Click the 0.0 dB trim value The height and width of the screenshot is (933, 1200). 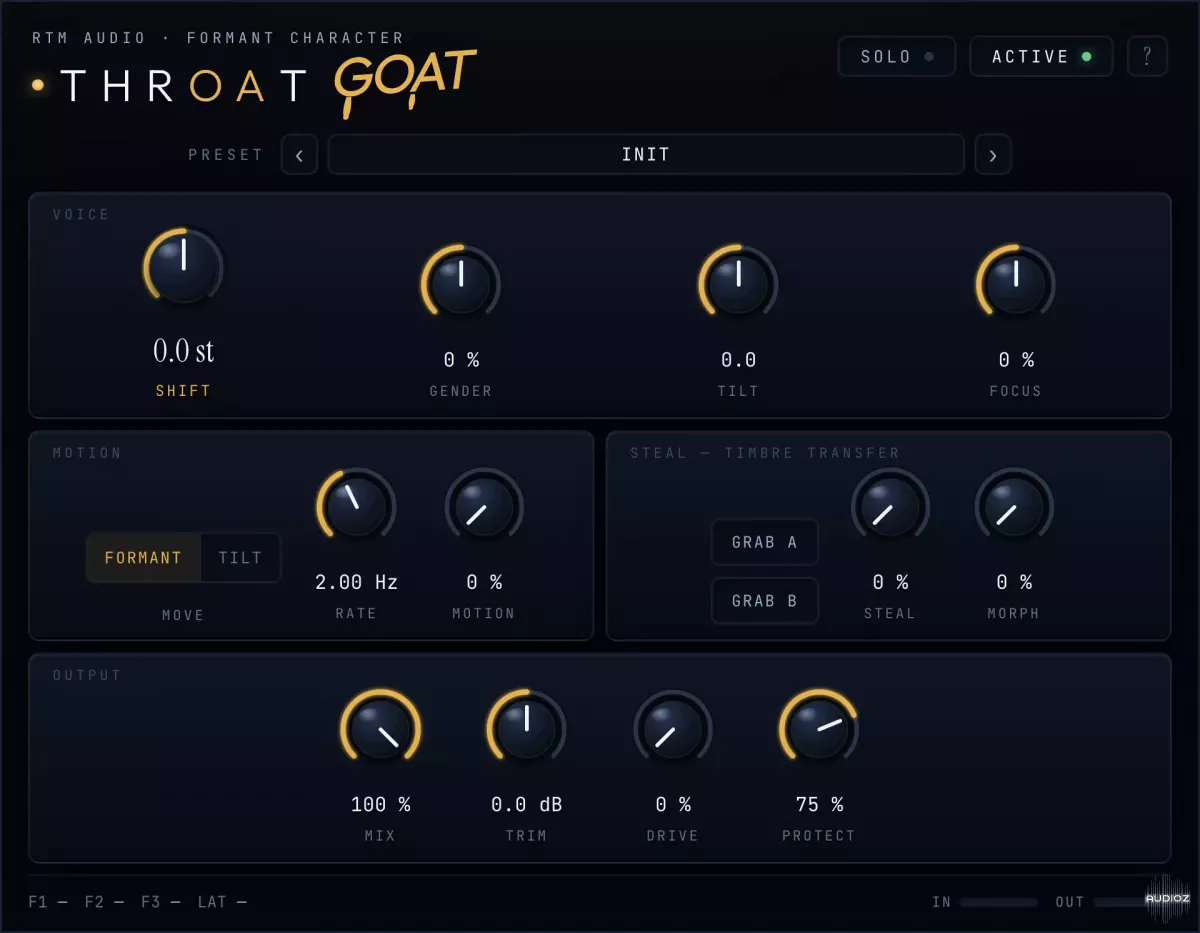pos(526,804)
